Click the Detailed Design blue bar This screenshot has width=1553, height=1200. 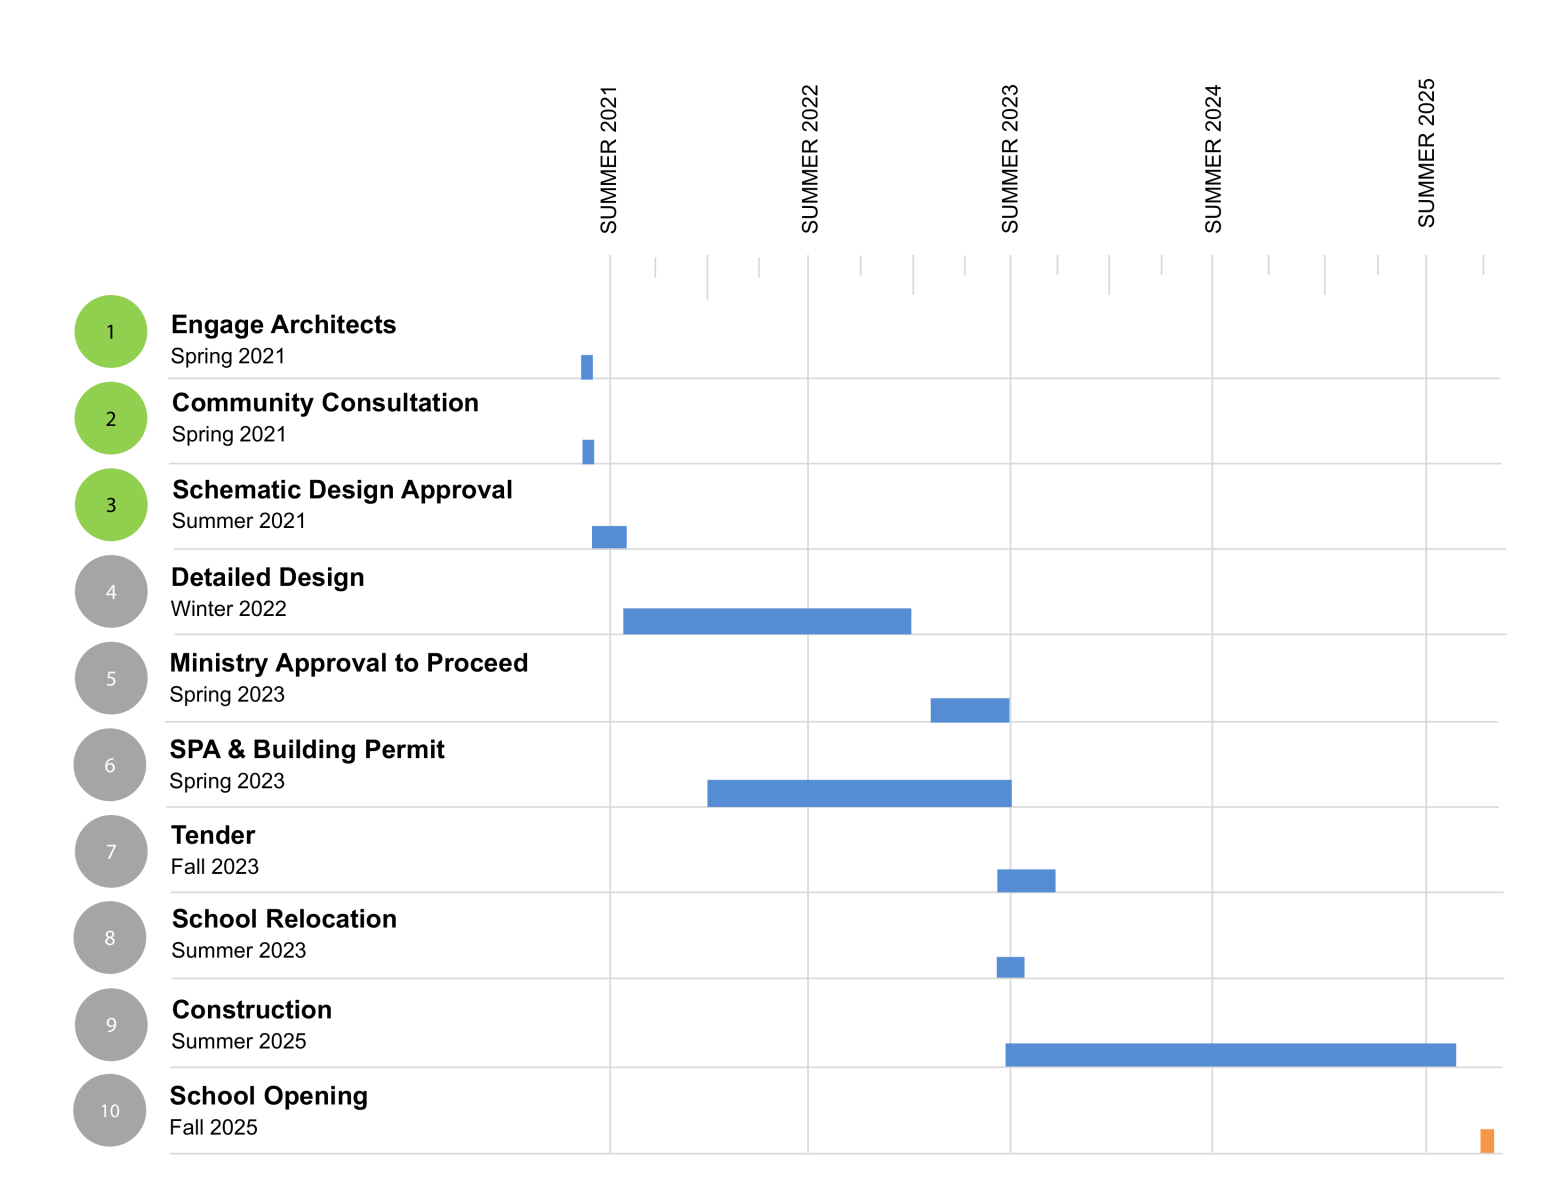point(767,621)
